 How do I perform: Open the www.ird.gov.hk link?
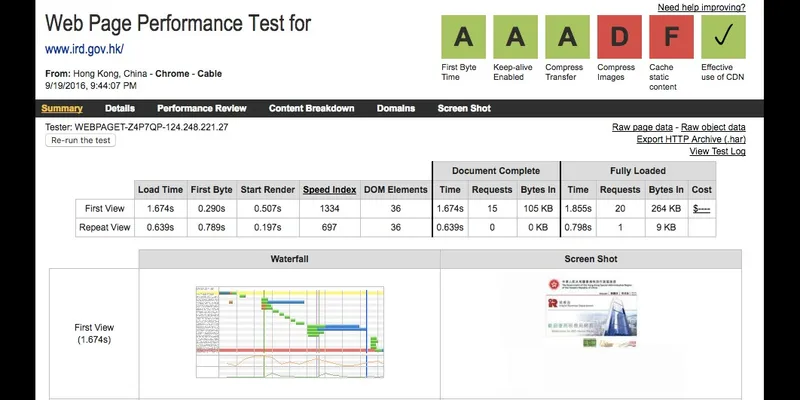(x=84, y=49)
